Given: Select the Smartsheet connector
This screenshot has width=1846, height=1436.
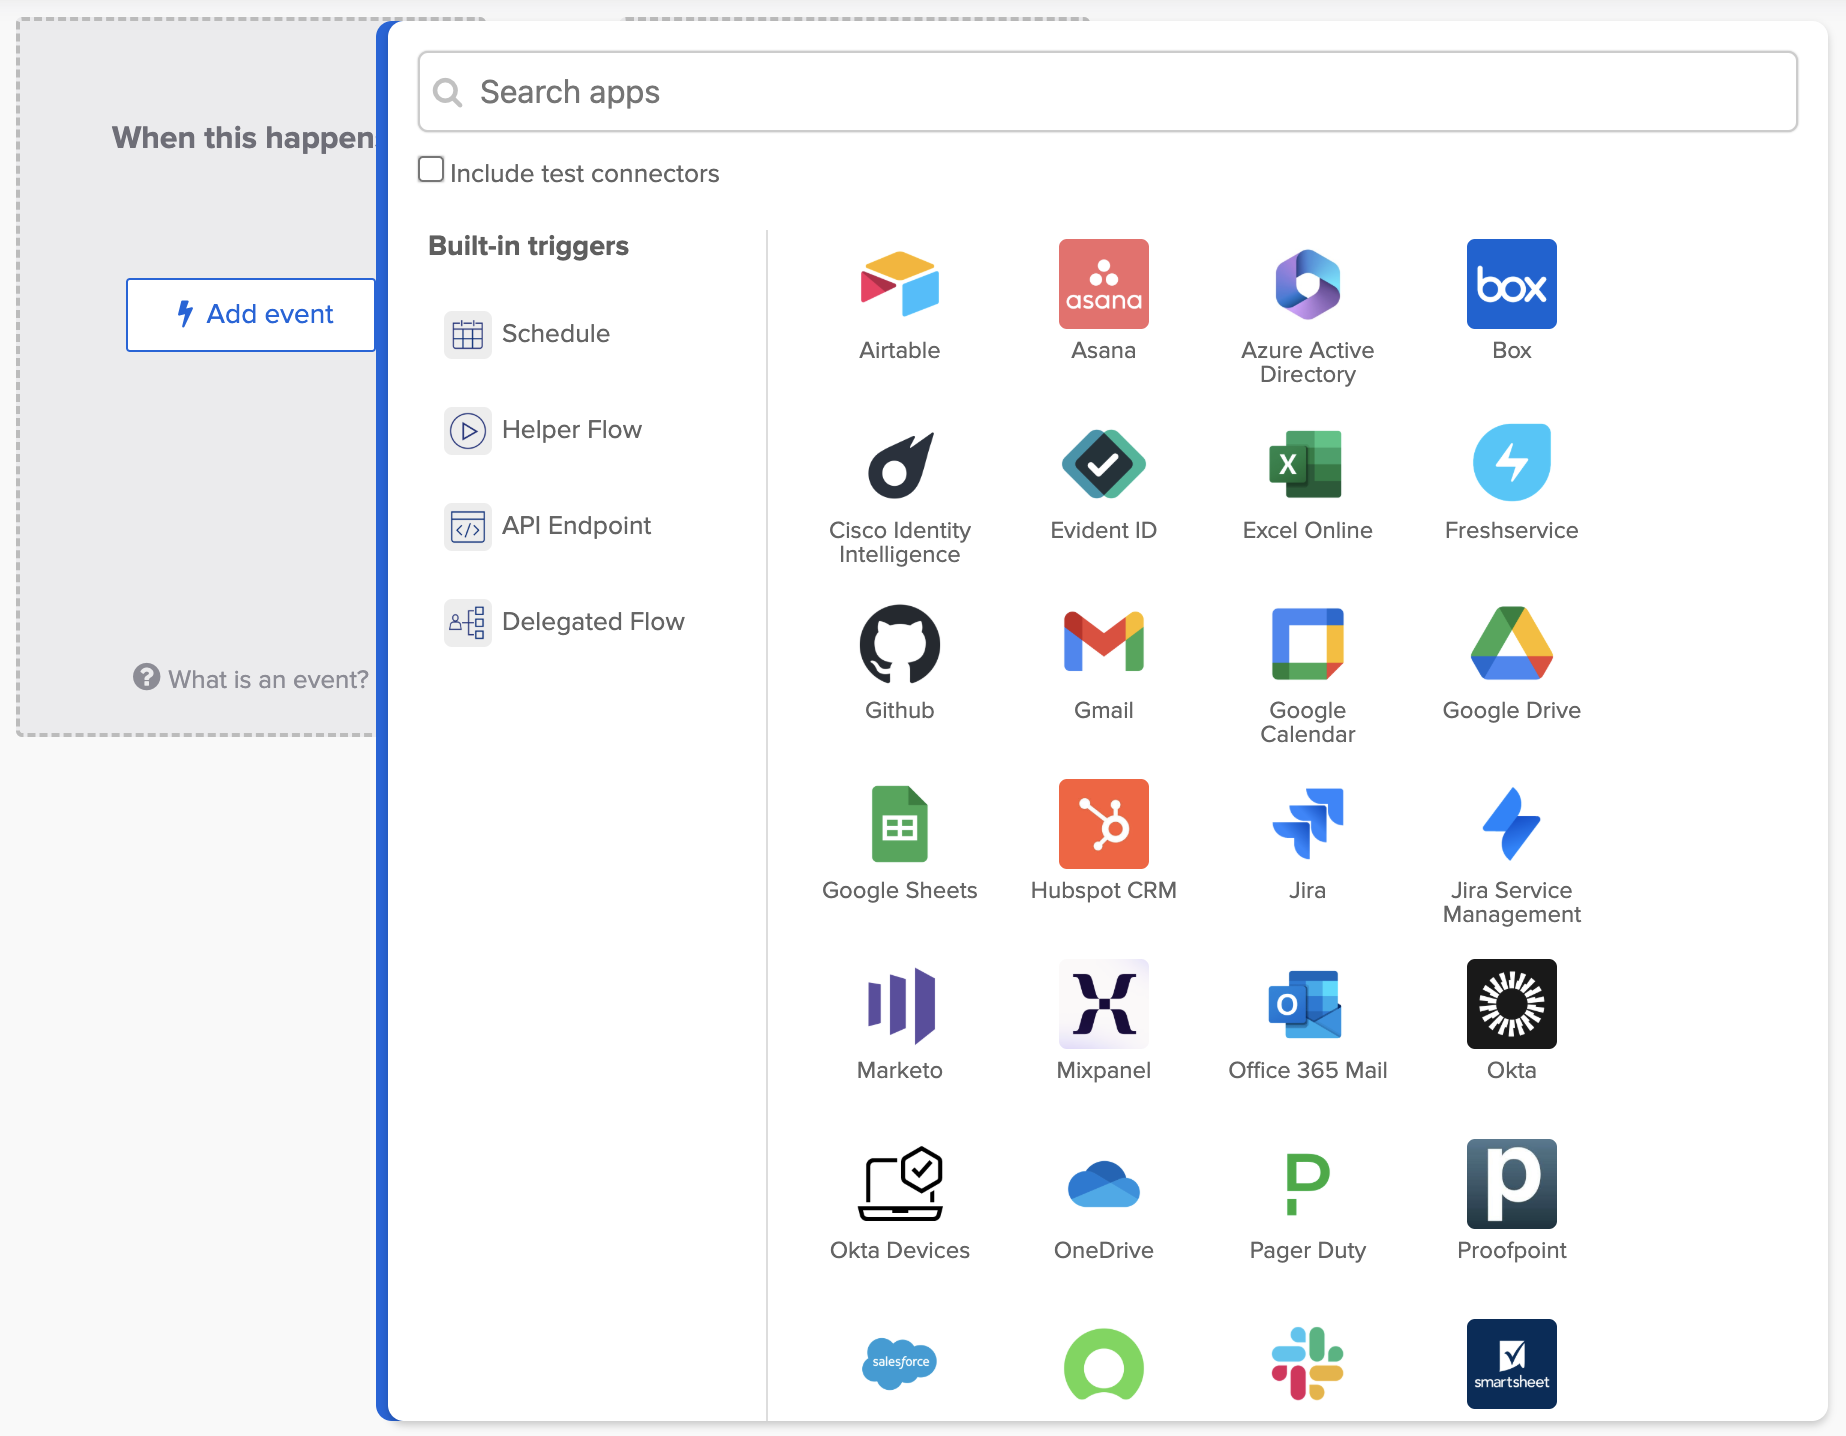Looking at the screenshot, I should pyautogui.click(x=1511, y=1364).
